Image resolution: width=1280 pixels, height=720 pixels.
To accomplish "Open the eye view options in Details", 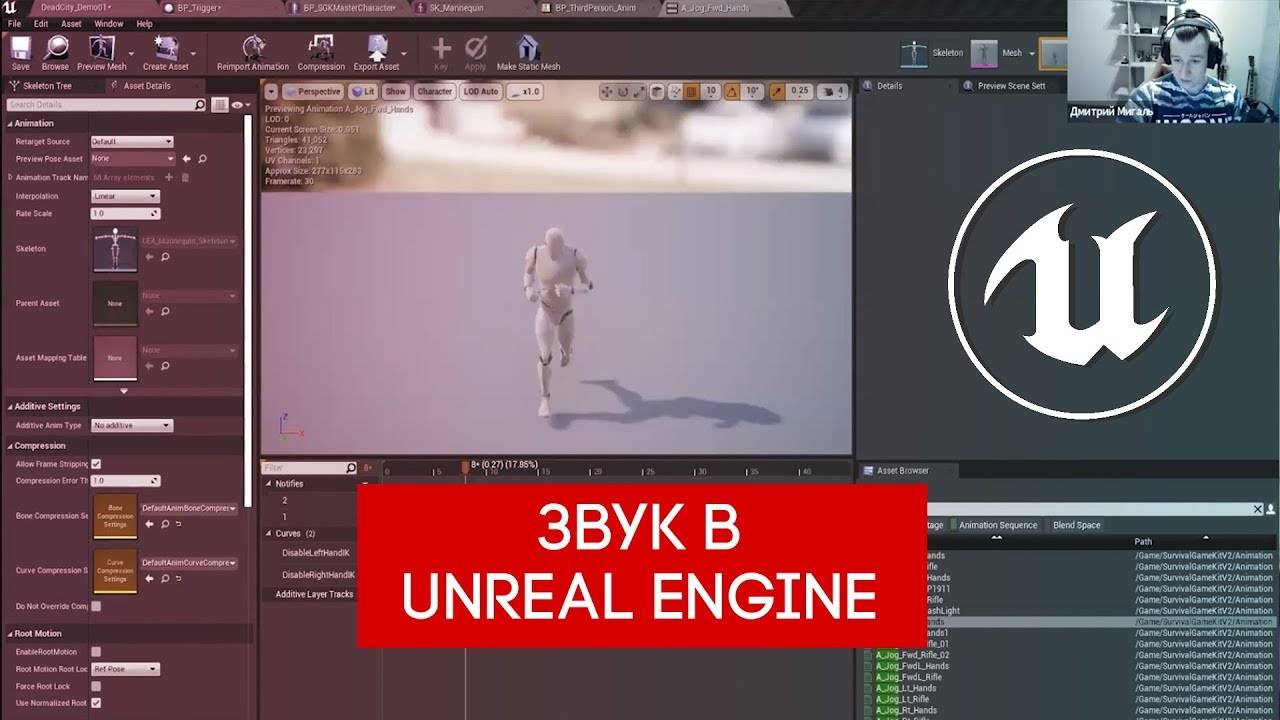I will (239, 104).
